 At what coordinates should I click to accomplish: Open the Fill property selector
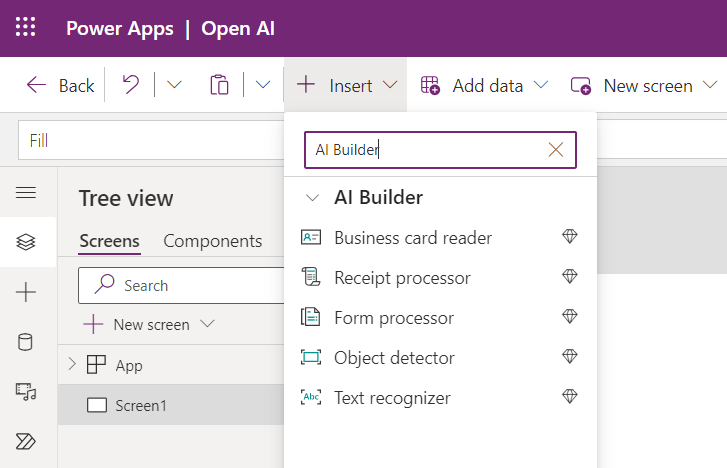pos(151,140)
